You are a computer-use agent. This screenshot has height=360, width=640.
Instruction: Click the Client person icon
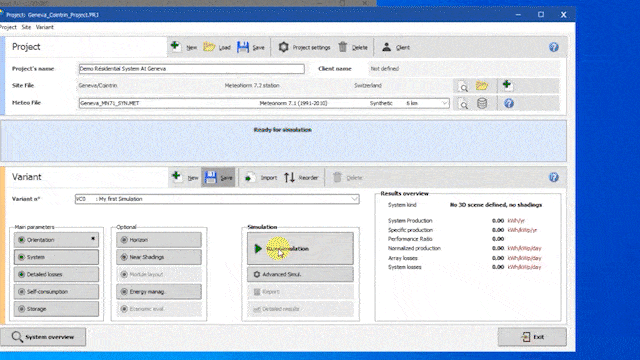386,47
